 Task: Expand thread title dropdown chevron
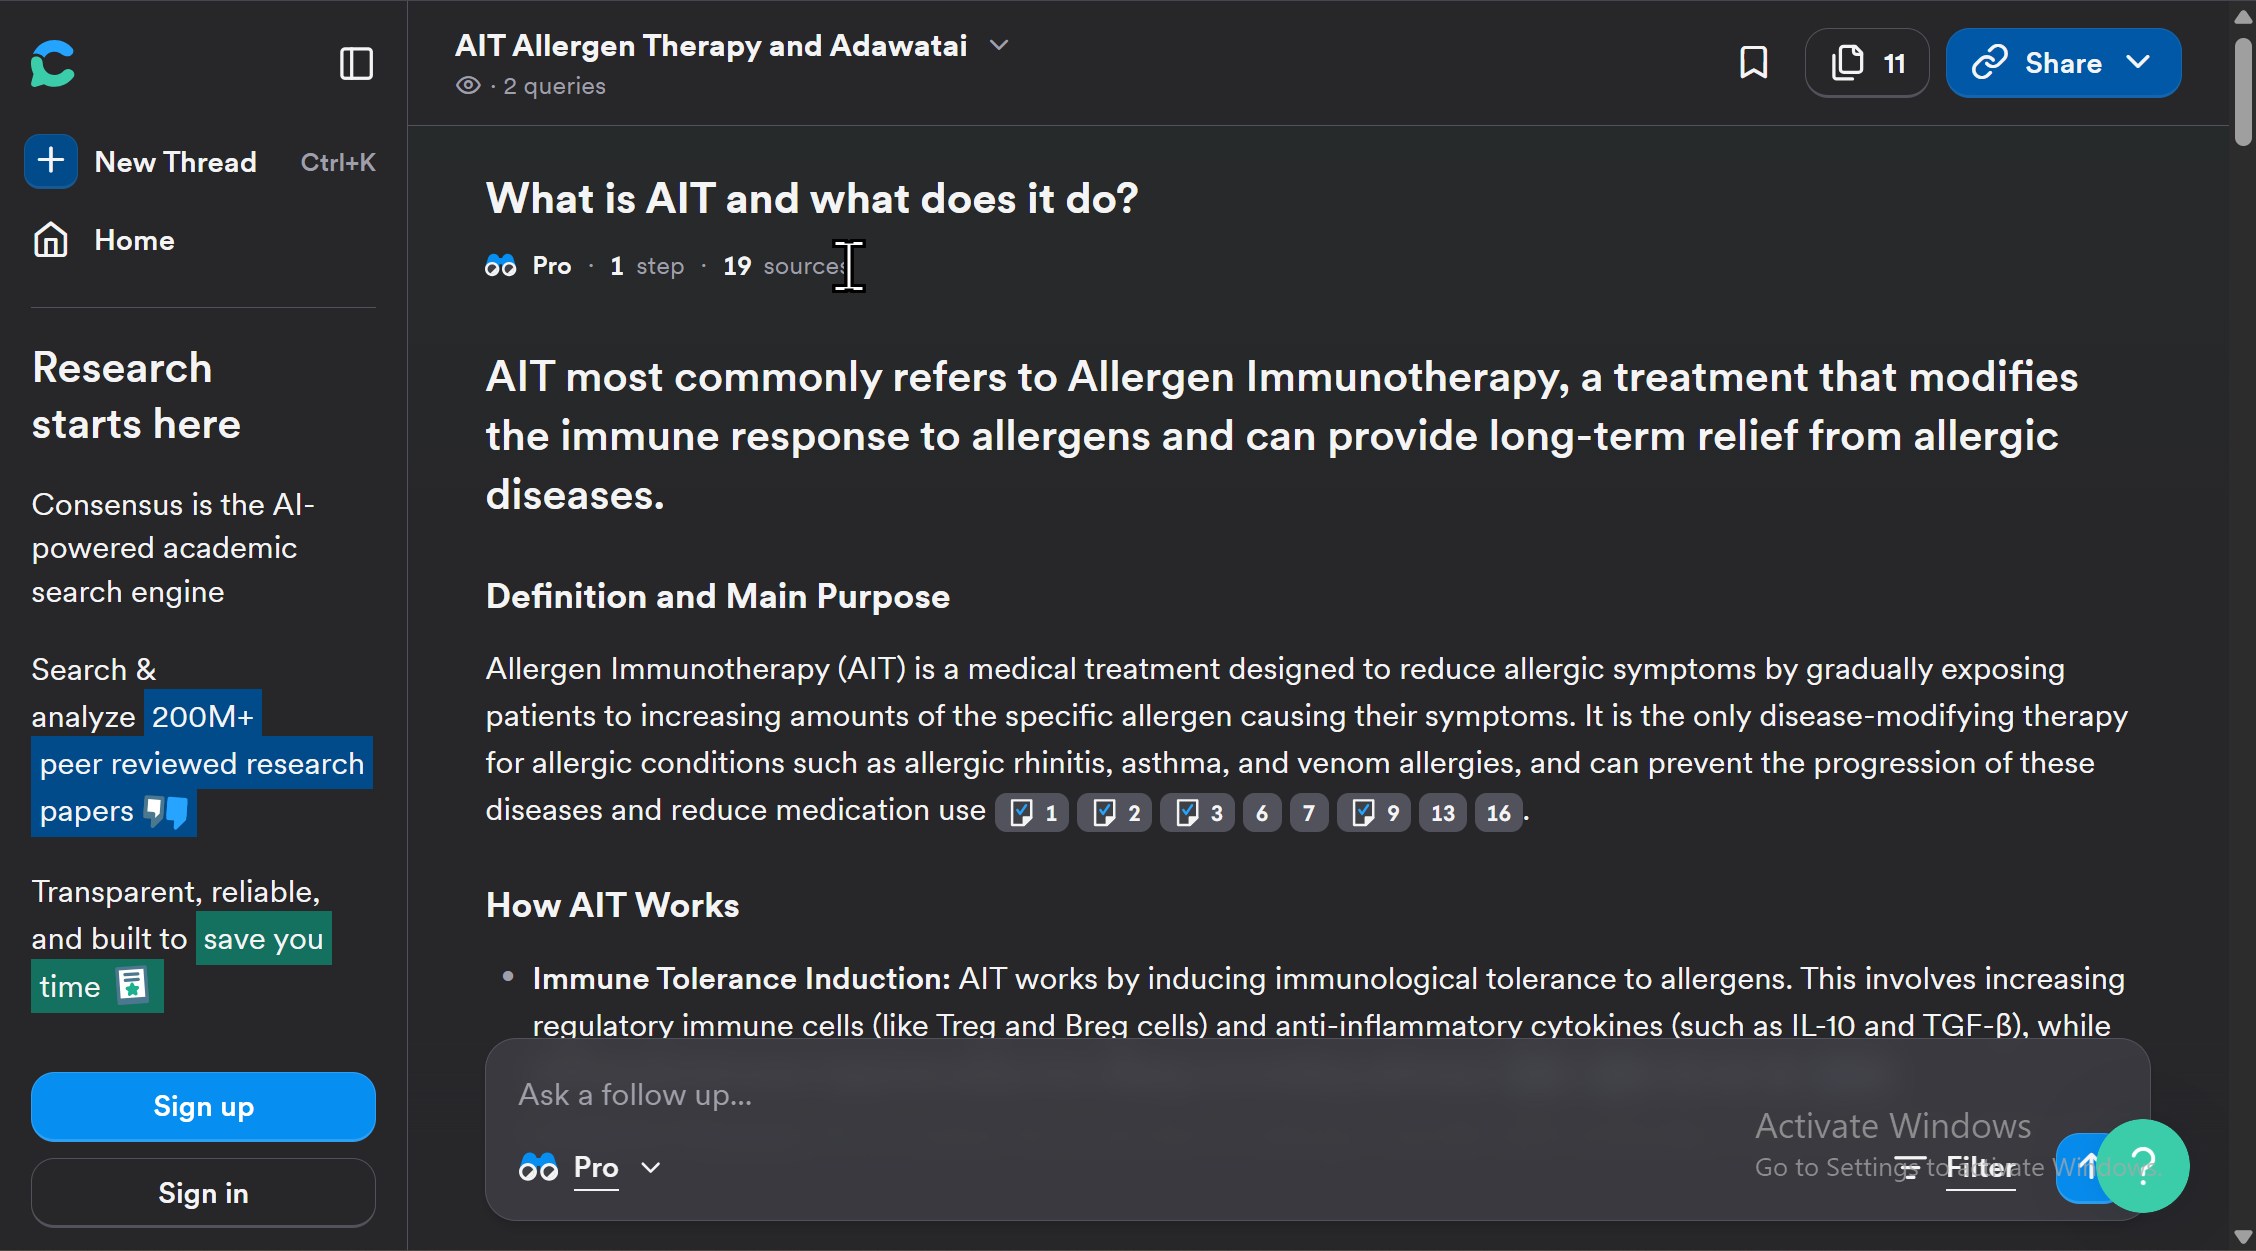998,45
